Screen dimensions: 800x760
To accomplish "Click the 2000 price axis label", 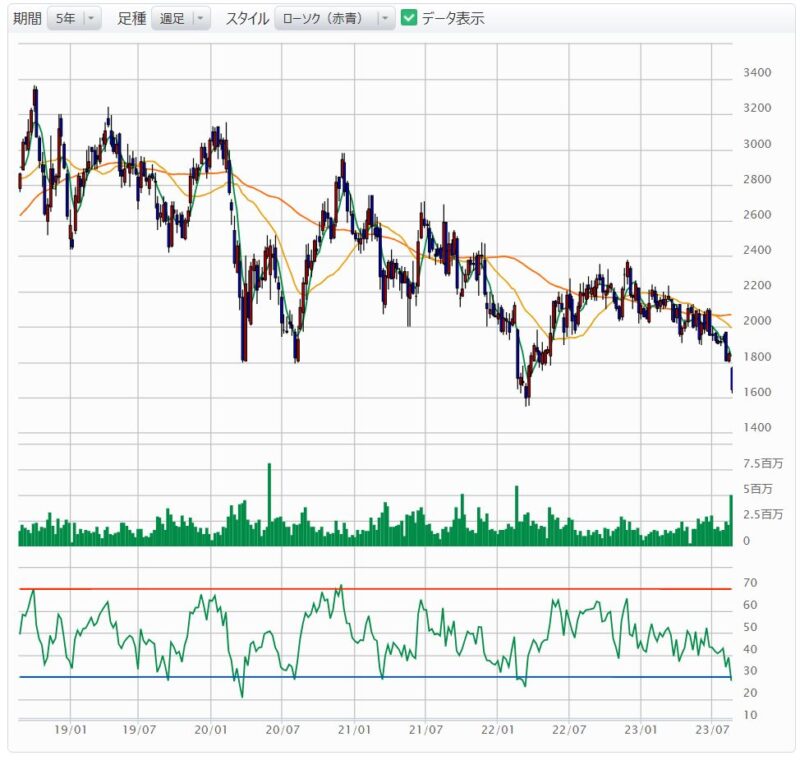I will click(x=757, y=321).
